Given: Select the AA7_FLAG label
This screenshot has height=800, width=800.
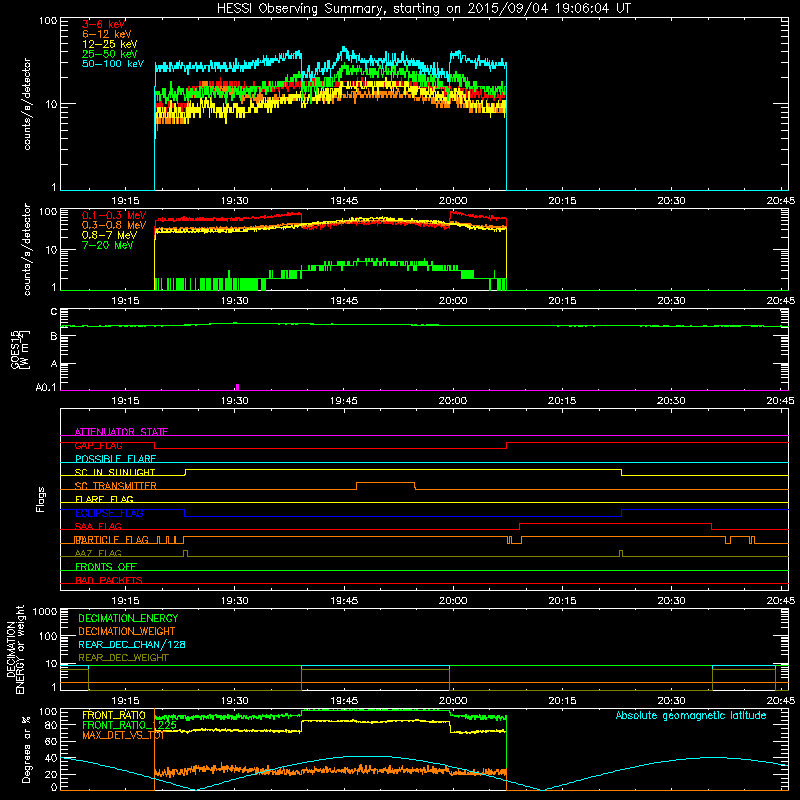Looking at the screenshot, I should (98, 553).
